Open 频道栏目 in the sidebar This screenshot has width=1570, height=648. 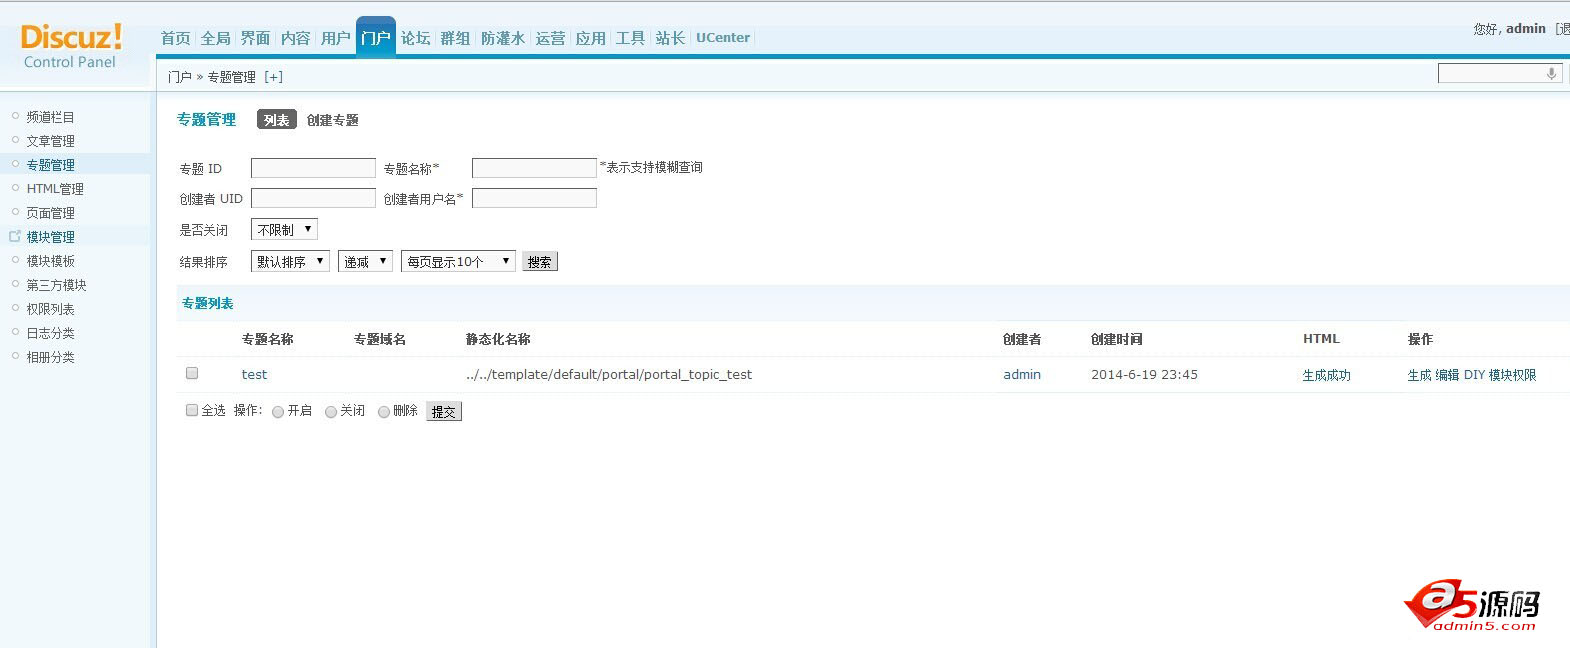pyautogui.click(x=51, y=117)
